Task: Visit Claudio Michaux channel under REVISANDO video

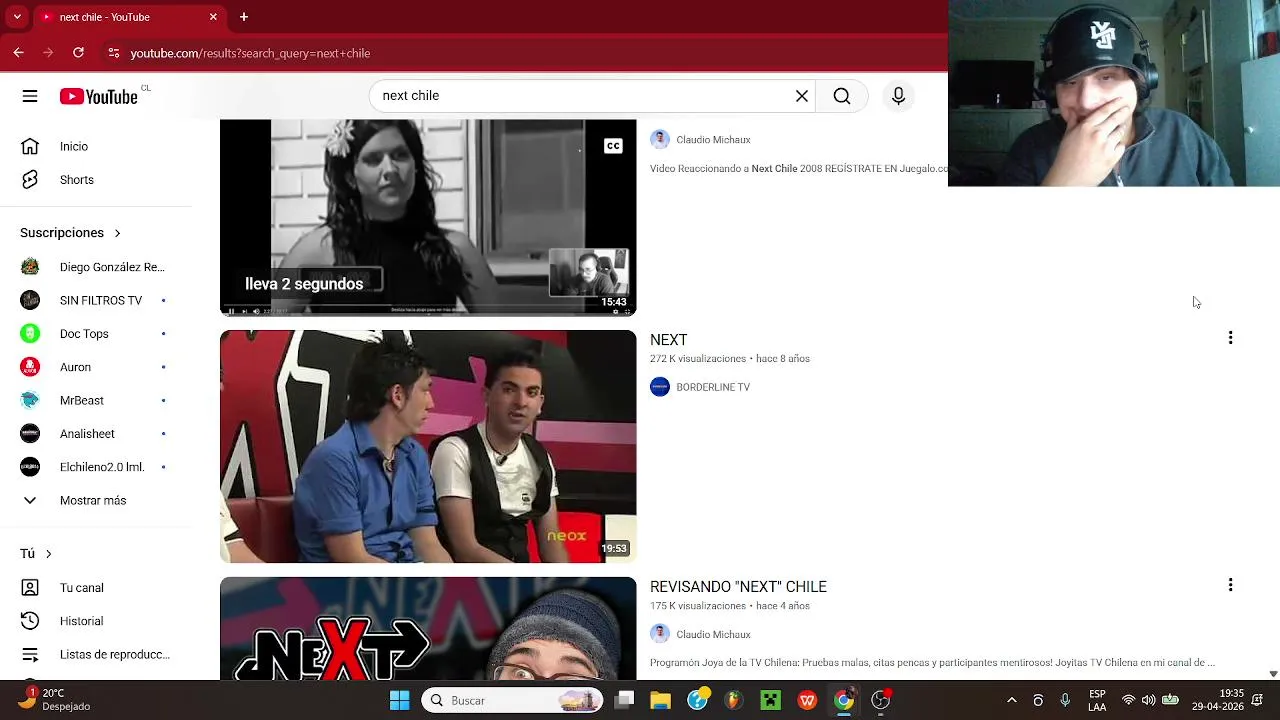Action: 712,634
